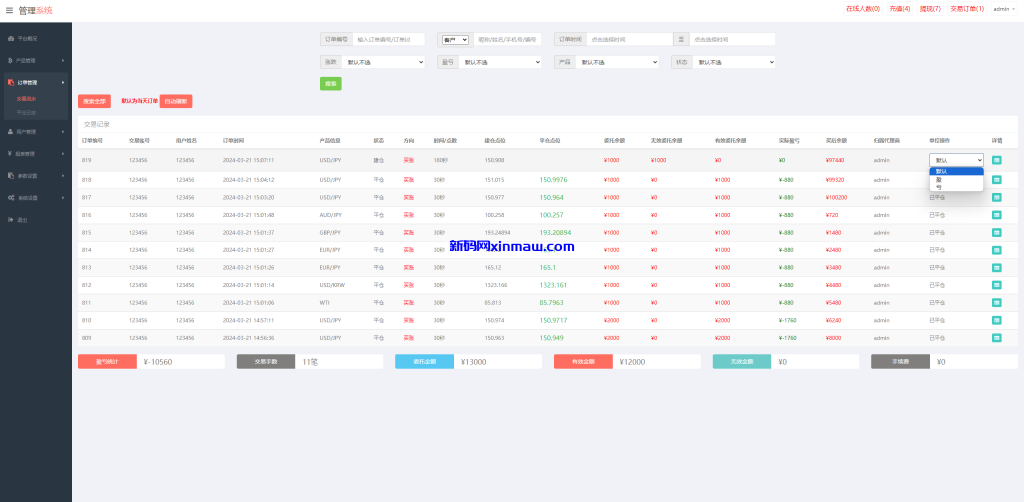Click the 系统设置 gears icon in sidebar
Image resolution: width=1024 pixels, height=502 pixels.
pyautogui.click(x=11, y=197)
